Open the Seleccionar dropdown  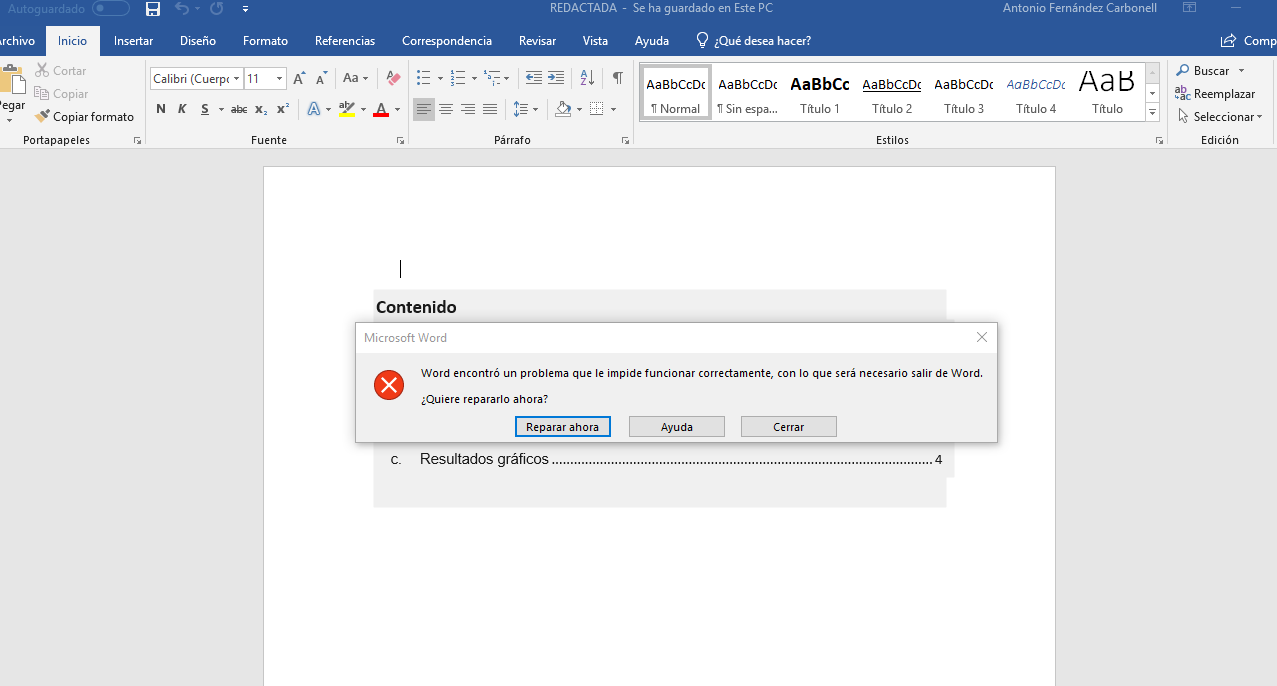coord(1220,117)
